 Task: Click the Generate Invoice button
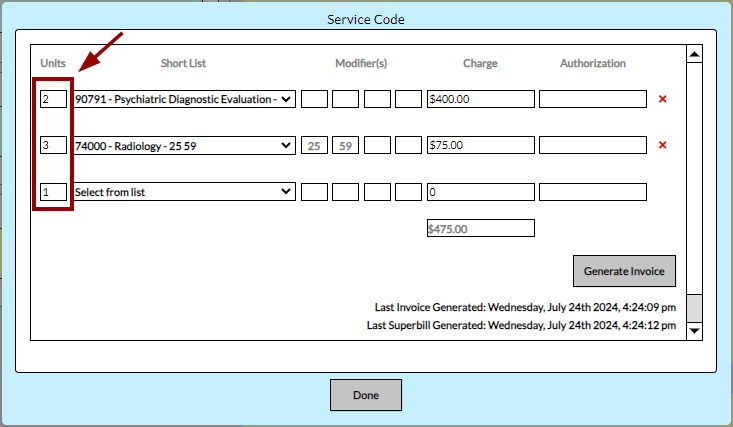point(625,271)
